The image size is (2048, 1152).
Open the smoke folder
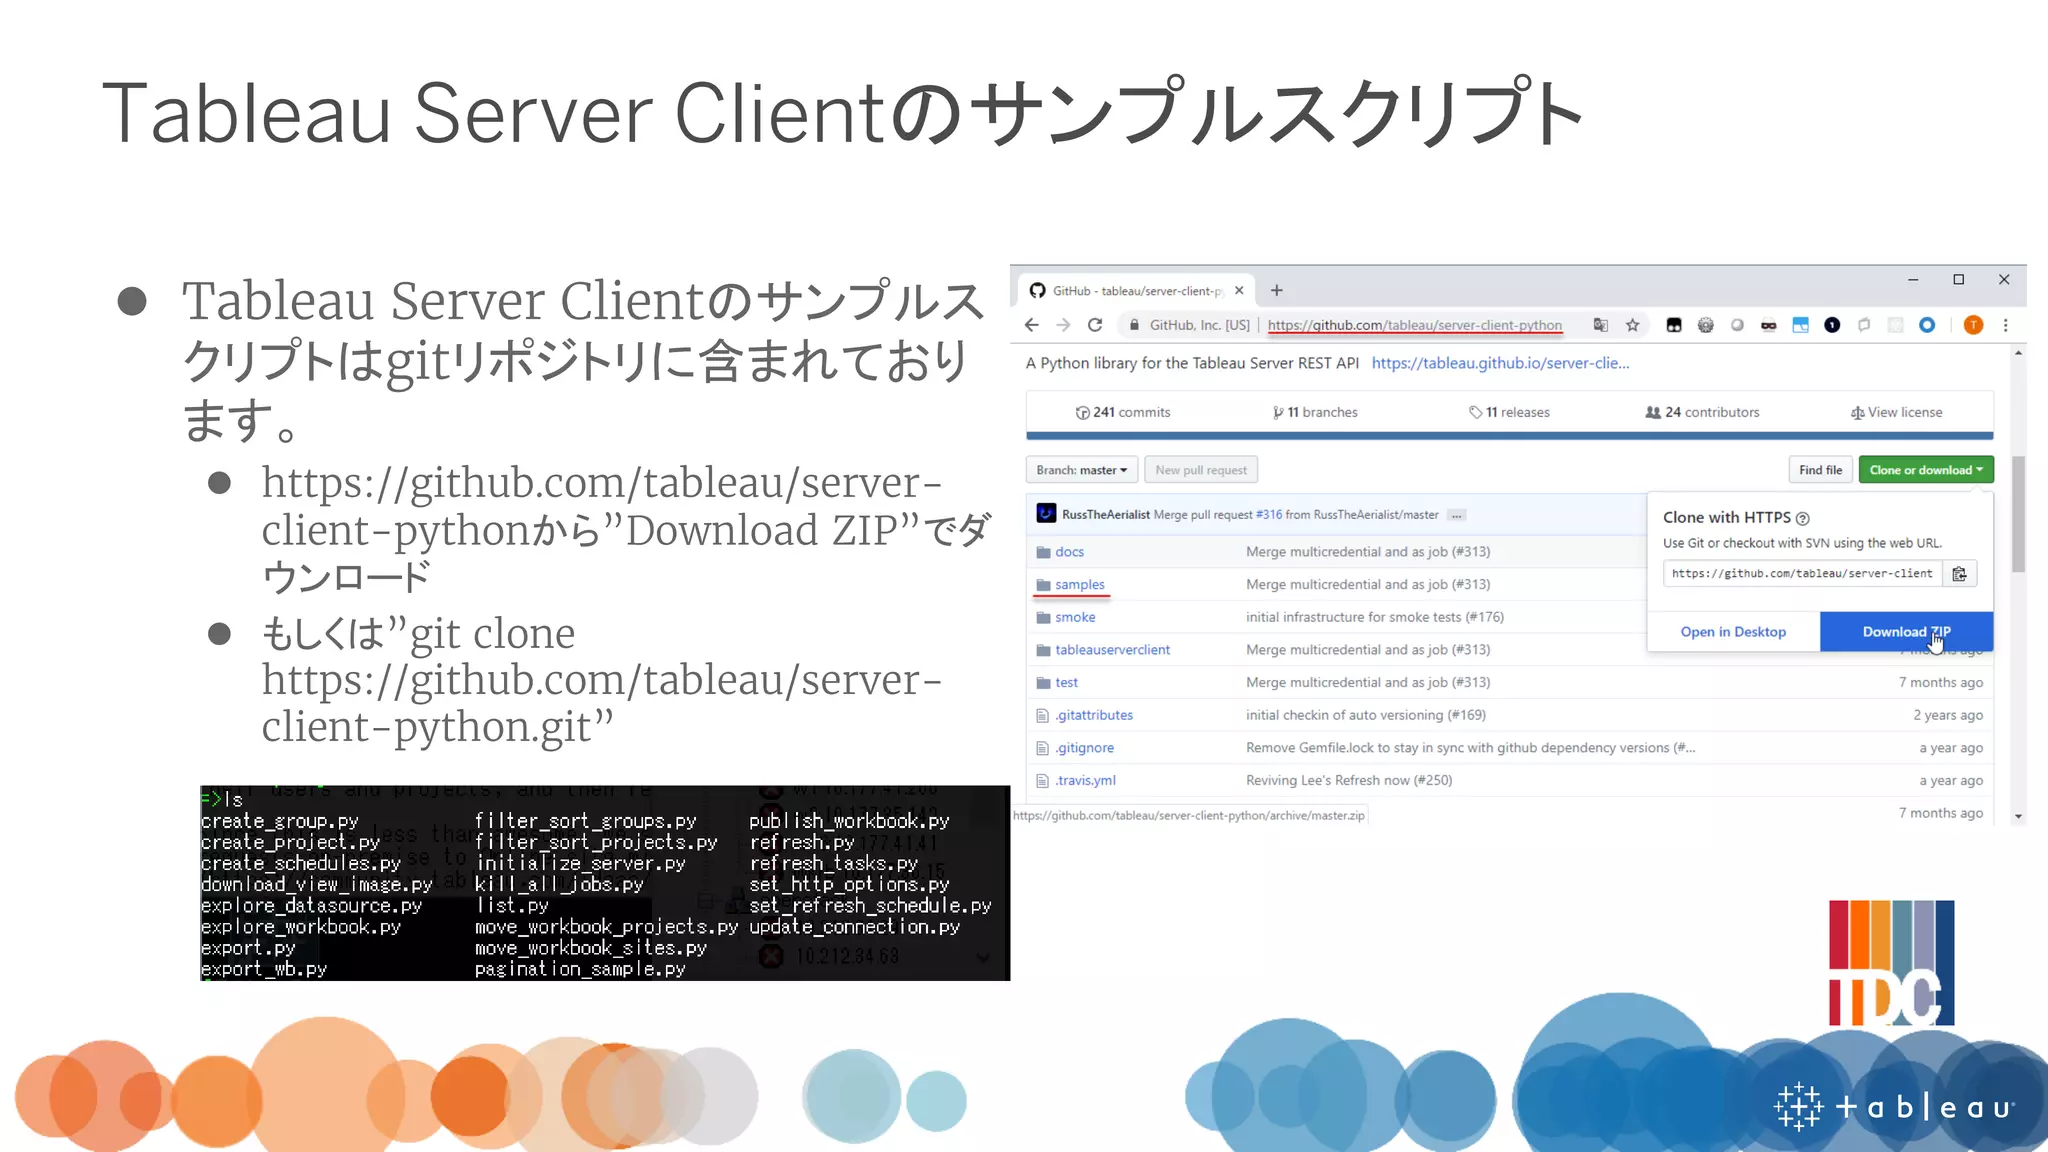(1075, 617)
